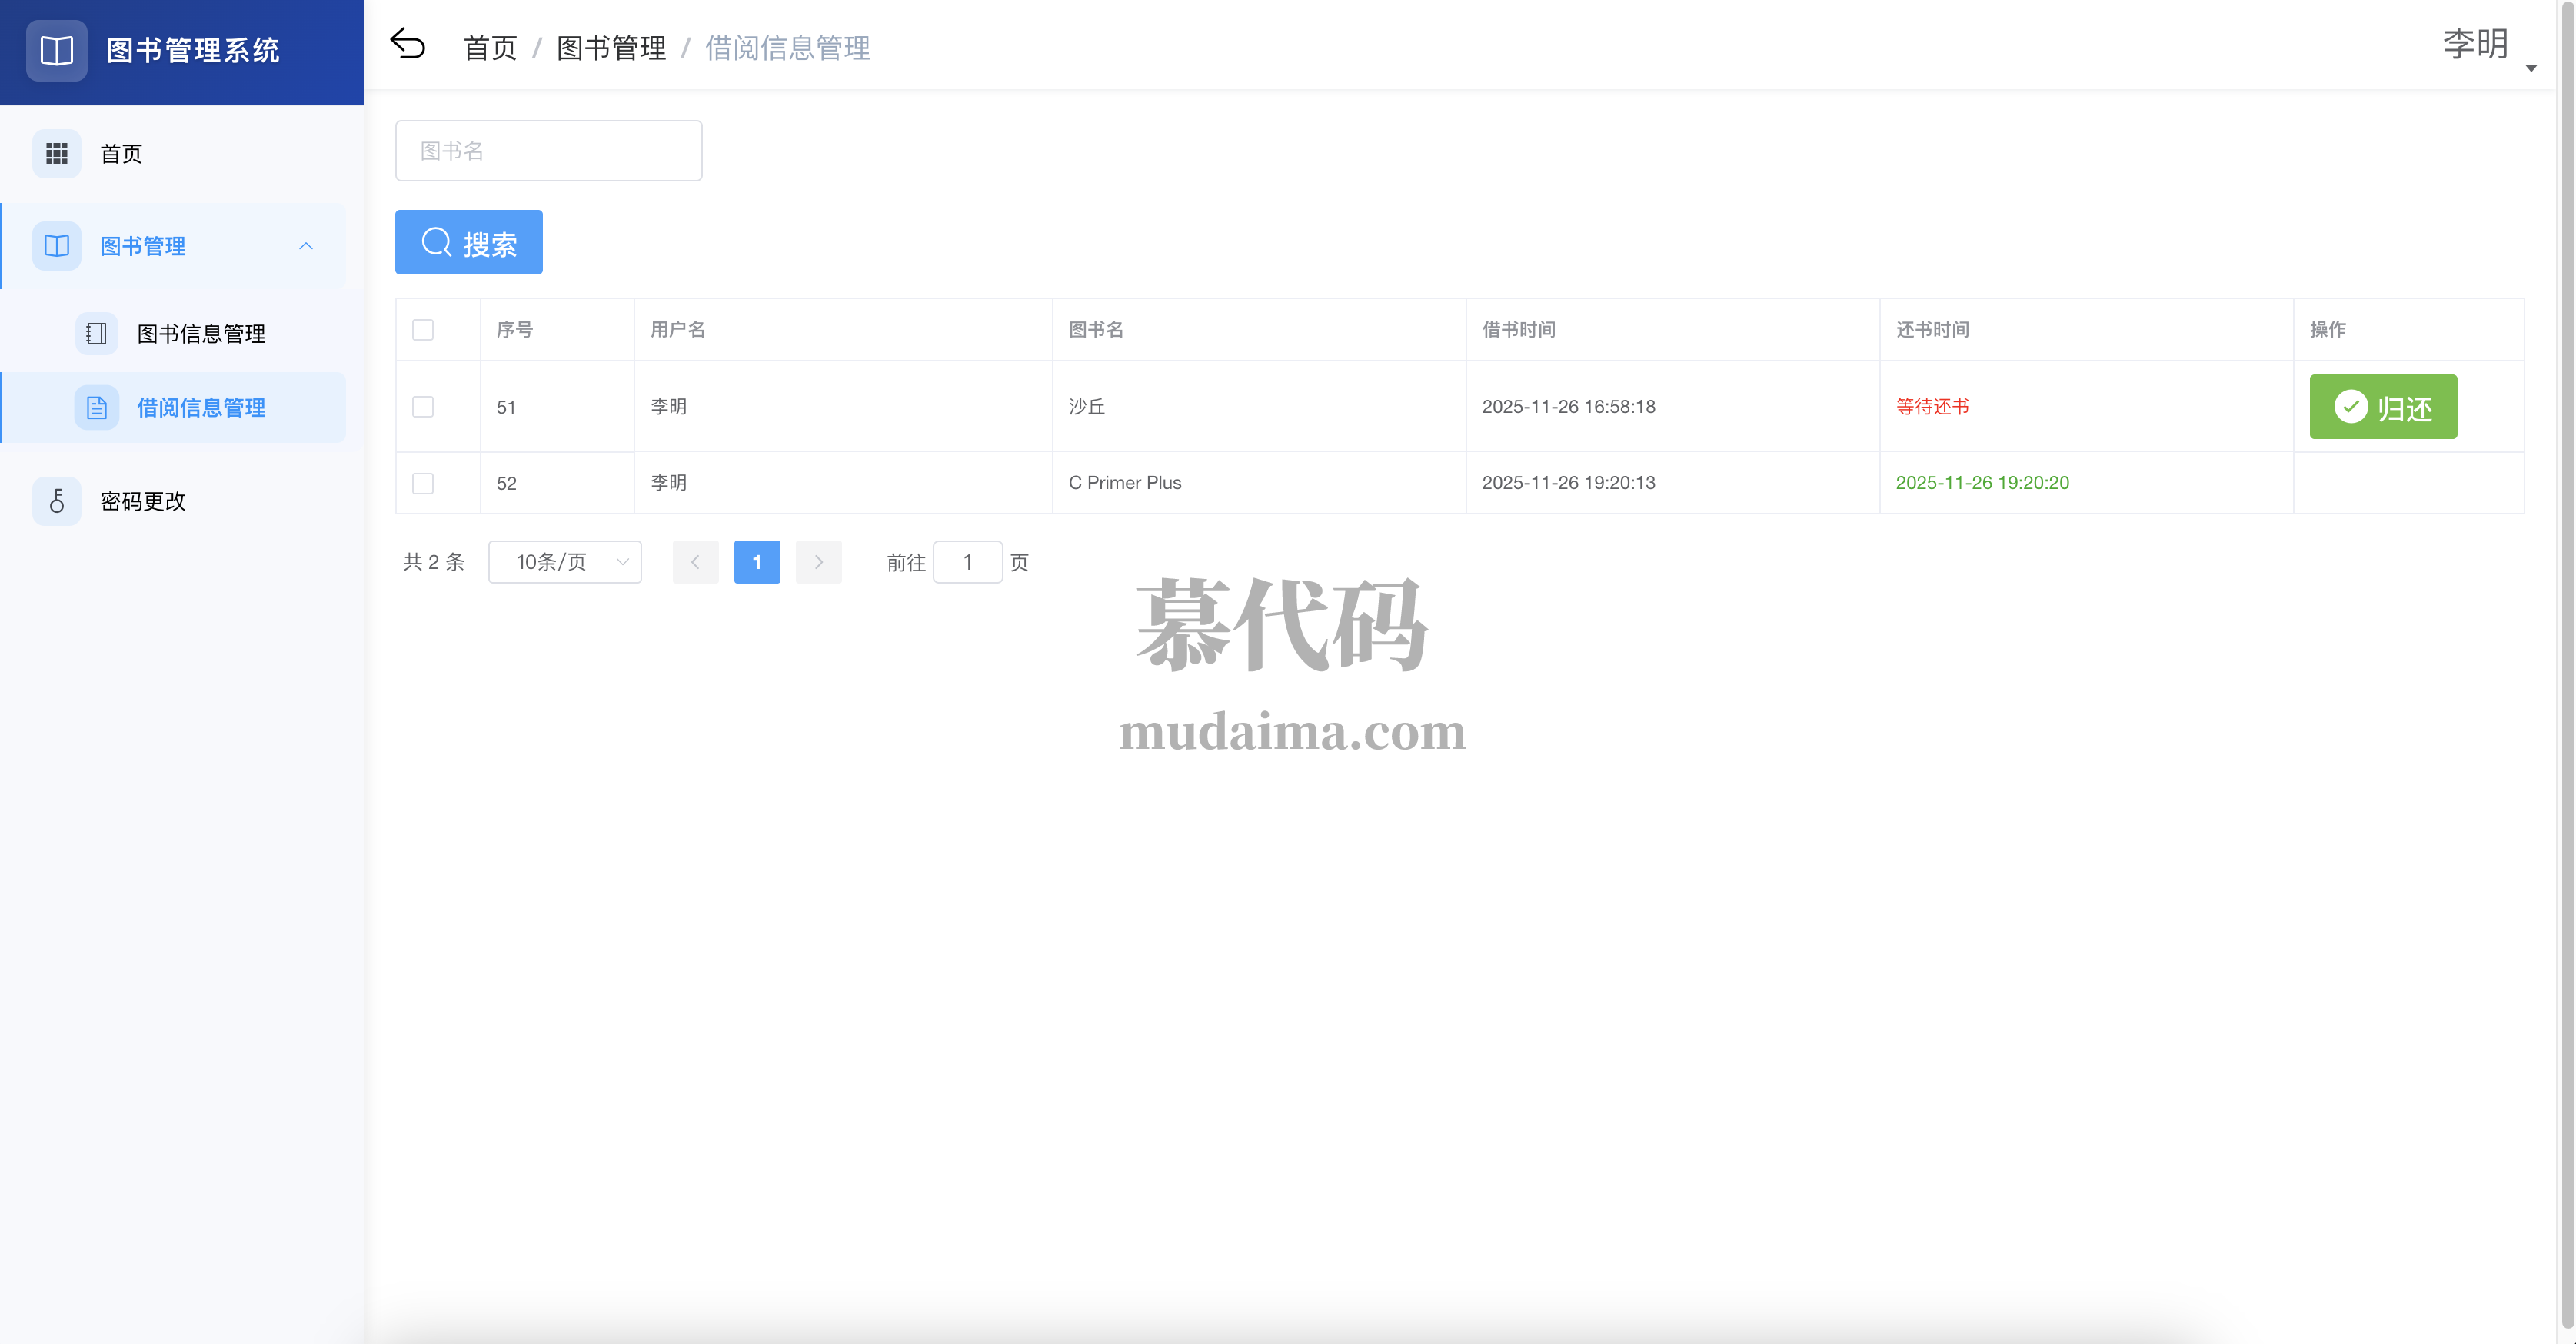
Task: Select 图书管理 in the breadcrumb trail
Action: point(611,47)
